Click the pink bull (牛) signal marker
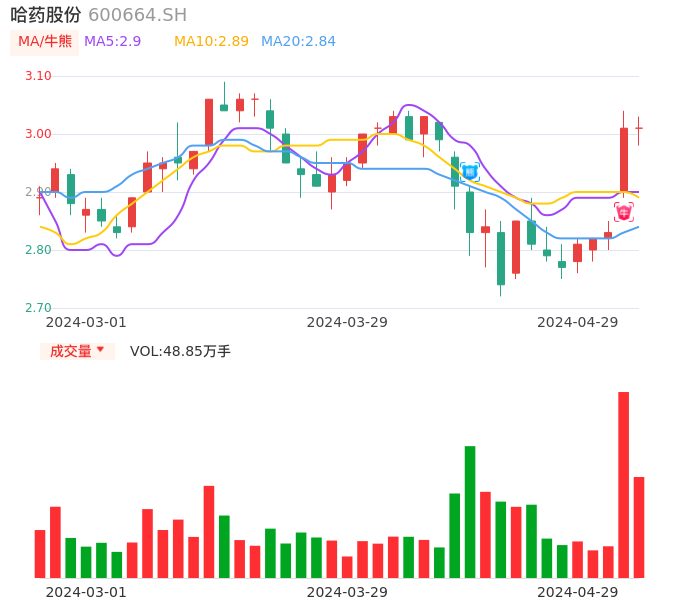686x606 pixels. click(623, 212)
